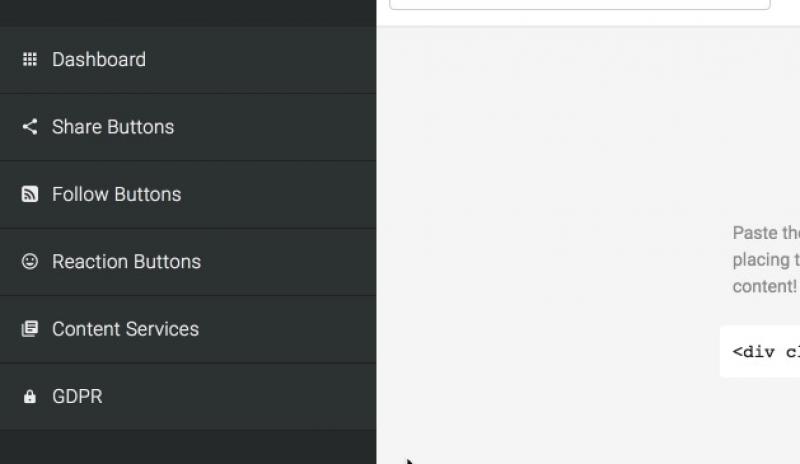Open the Dashboard menu item
This screenshot has height=464, width=800.
(x=99, y=60)
